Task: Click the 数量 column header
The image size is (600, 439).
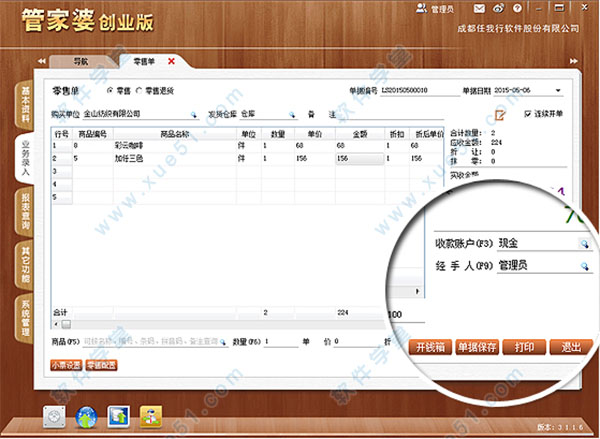Action: (x=278, y=134)
